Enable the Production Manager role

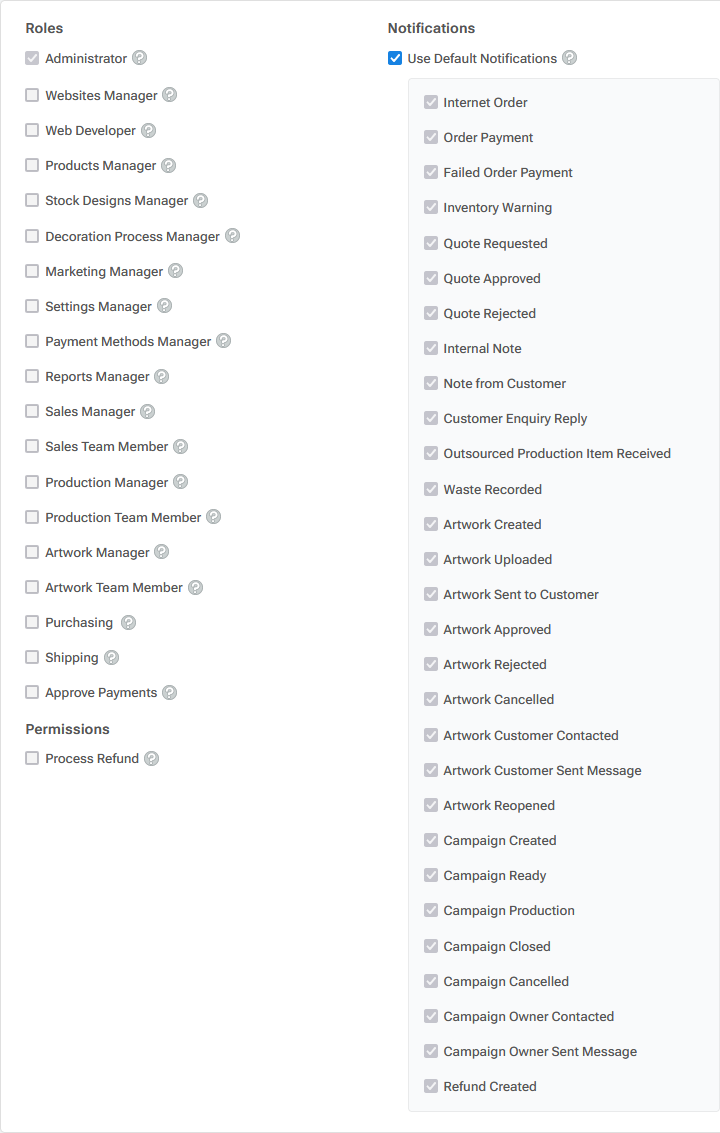pyautogui.click(x=31, y=481)
